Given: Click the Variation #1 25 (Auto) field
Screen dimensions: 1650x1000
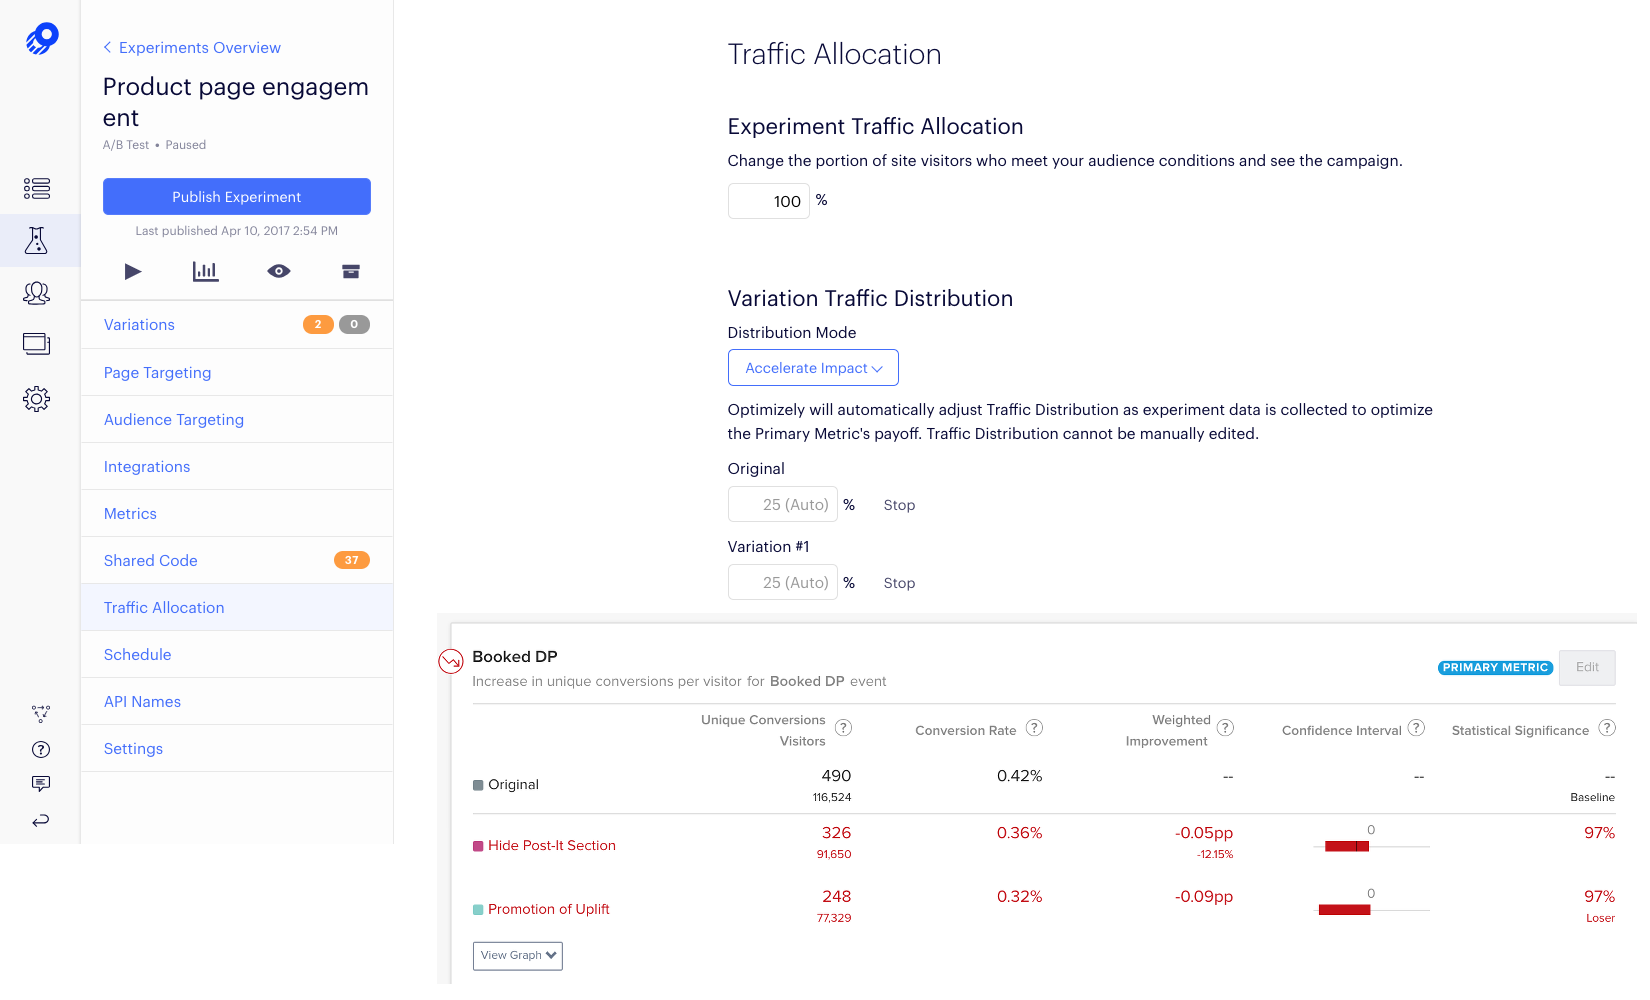Looking at the screenshot, I should (783, 583).
